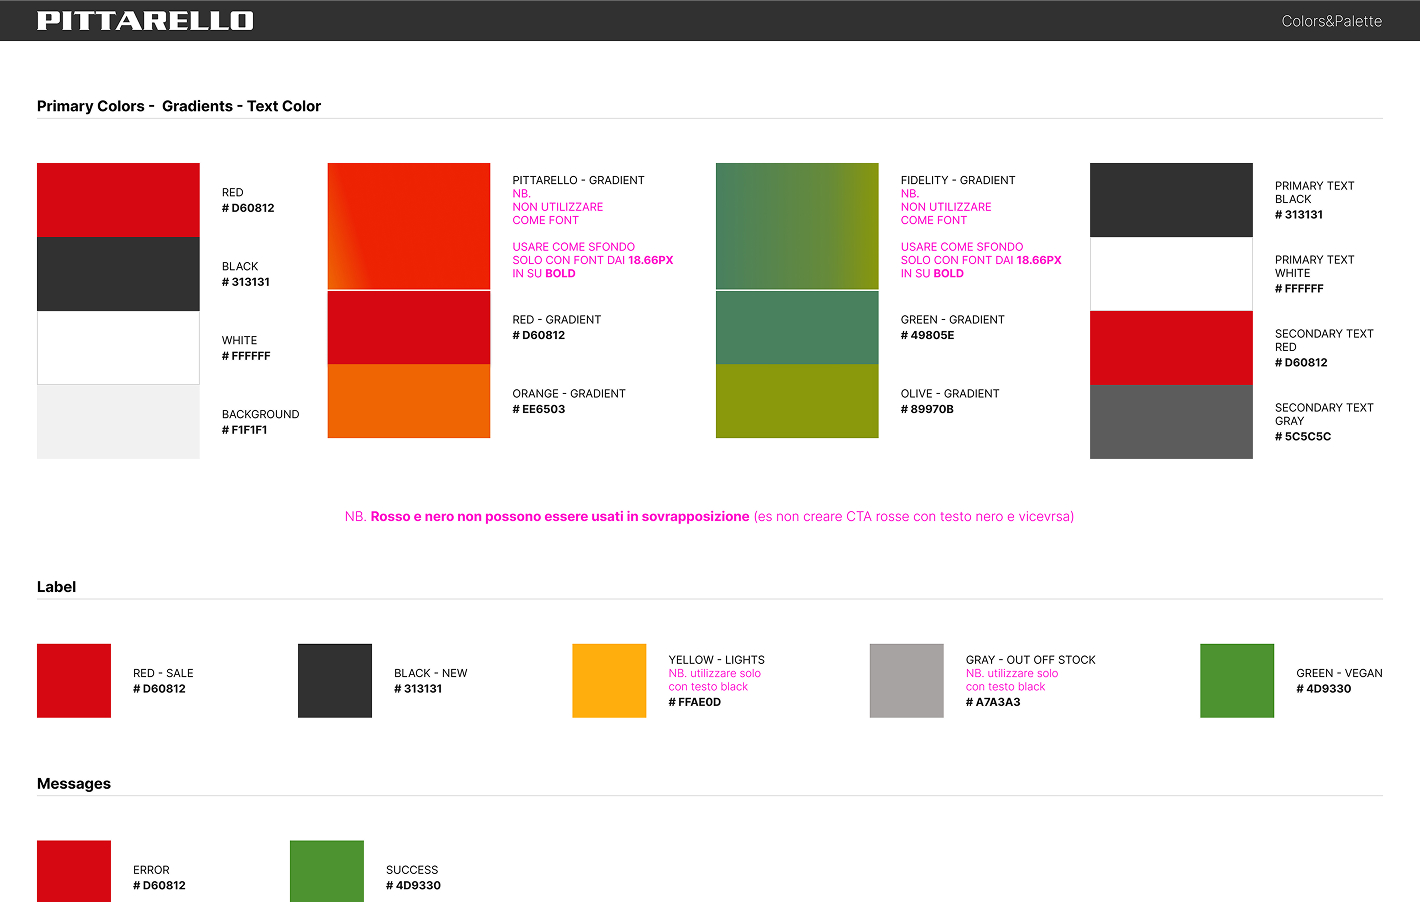The image size is (1420, 902).
Task: Click the Primary Text White swatch
Action: [x=1171, y=274]
